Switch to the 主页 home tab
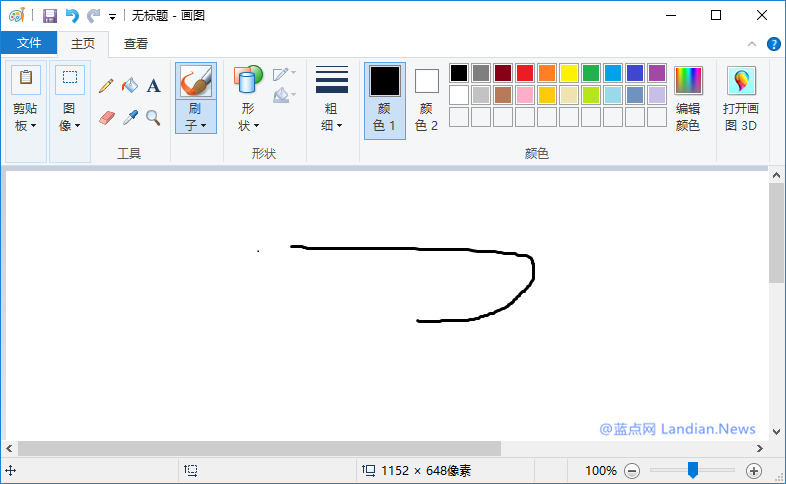 [83, 44]
